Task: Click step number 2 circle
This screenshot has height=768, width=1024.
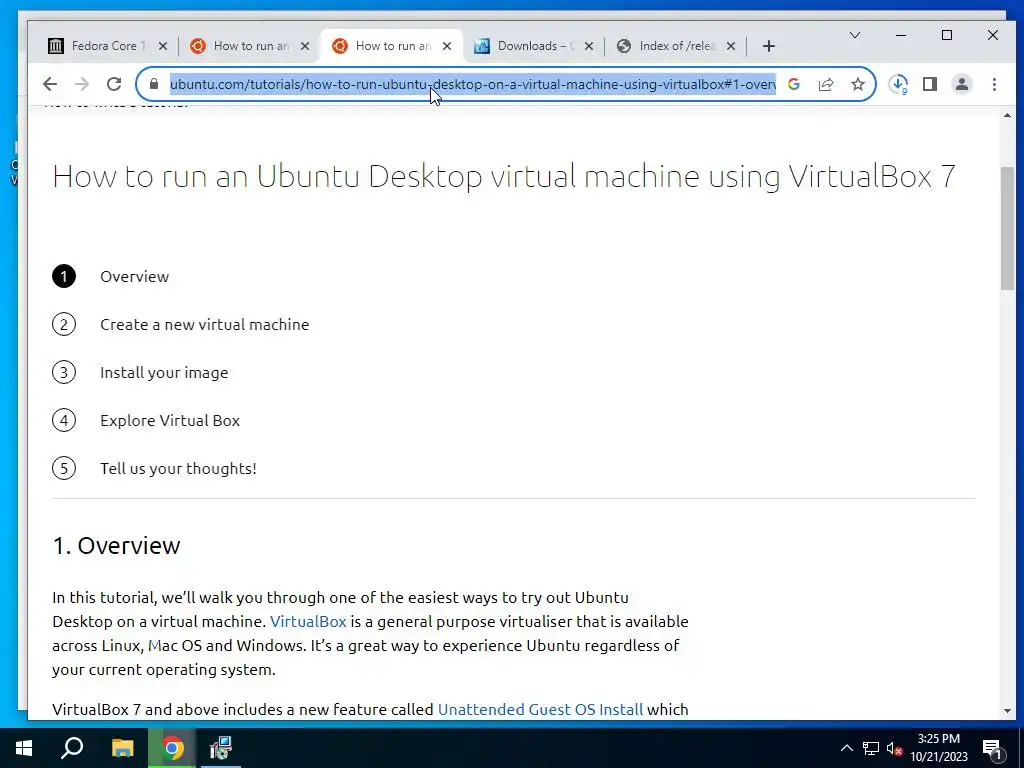Action: click(64, 325)
